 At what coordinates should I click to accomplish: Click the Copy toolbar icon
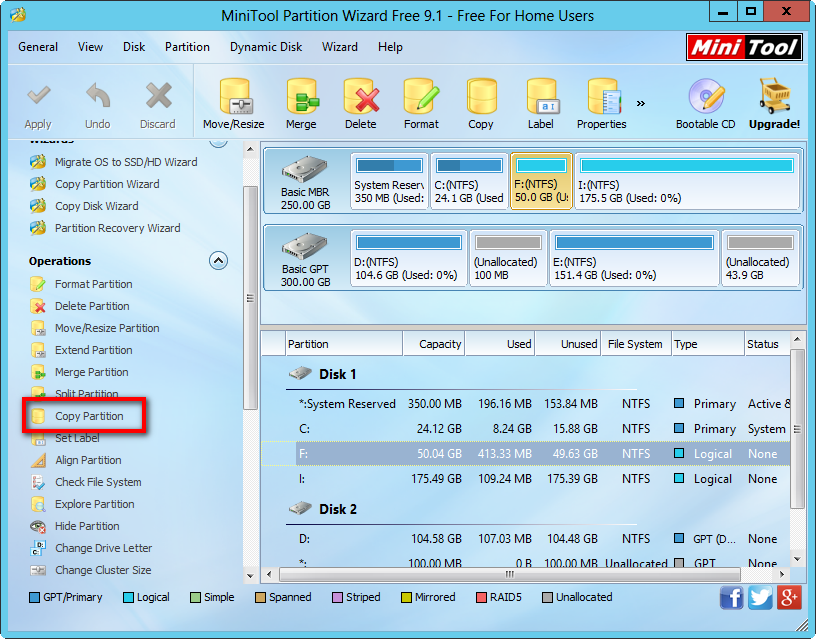pyautogui.click(x=481, y=104)
